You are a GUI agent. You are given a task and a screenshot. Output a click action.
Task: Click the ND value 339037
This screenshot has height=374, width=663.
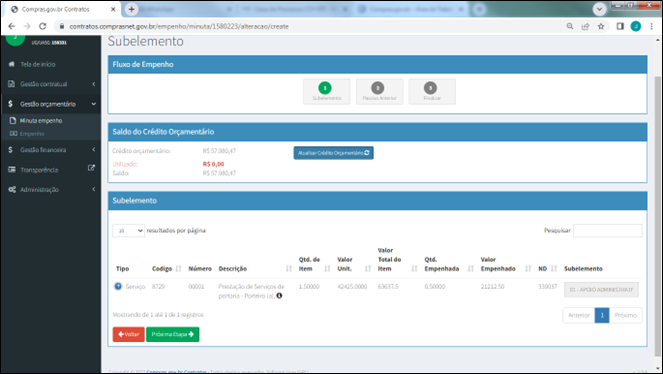[x=548, y=287]
